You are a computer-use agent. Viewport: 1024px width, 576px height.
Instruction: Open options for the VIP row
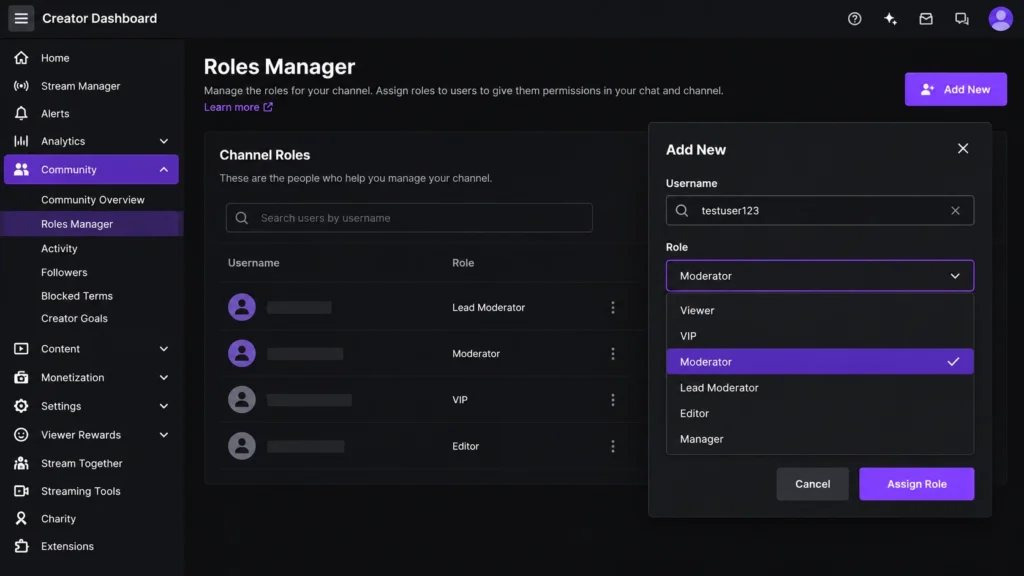coord(613,400)
